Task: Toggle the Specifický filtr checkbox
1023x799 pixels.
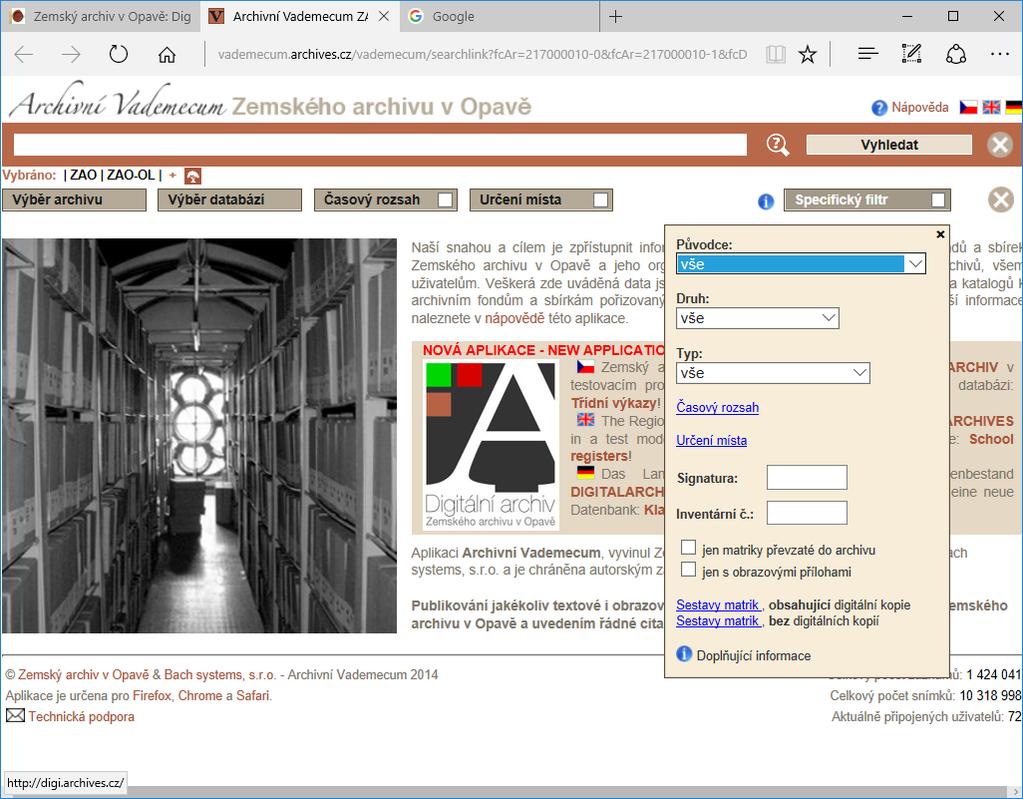Action: coord(938,200)
